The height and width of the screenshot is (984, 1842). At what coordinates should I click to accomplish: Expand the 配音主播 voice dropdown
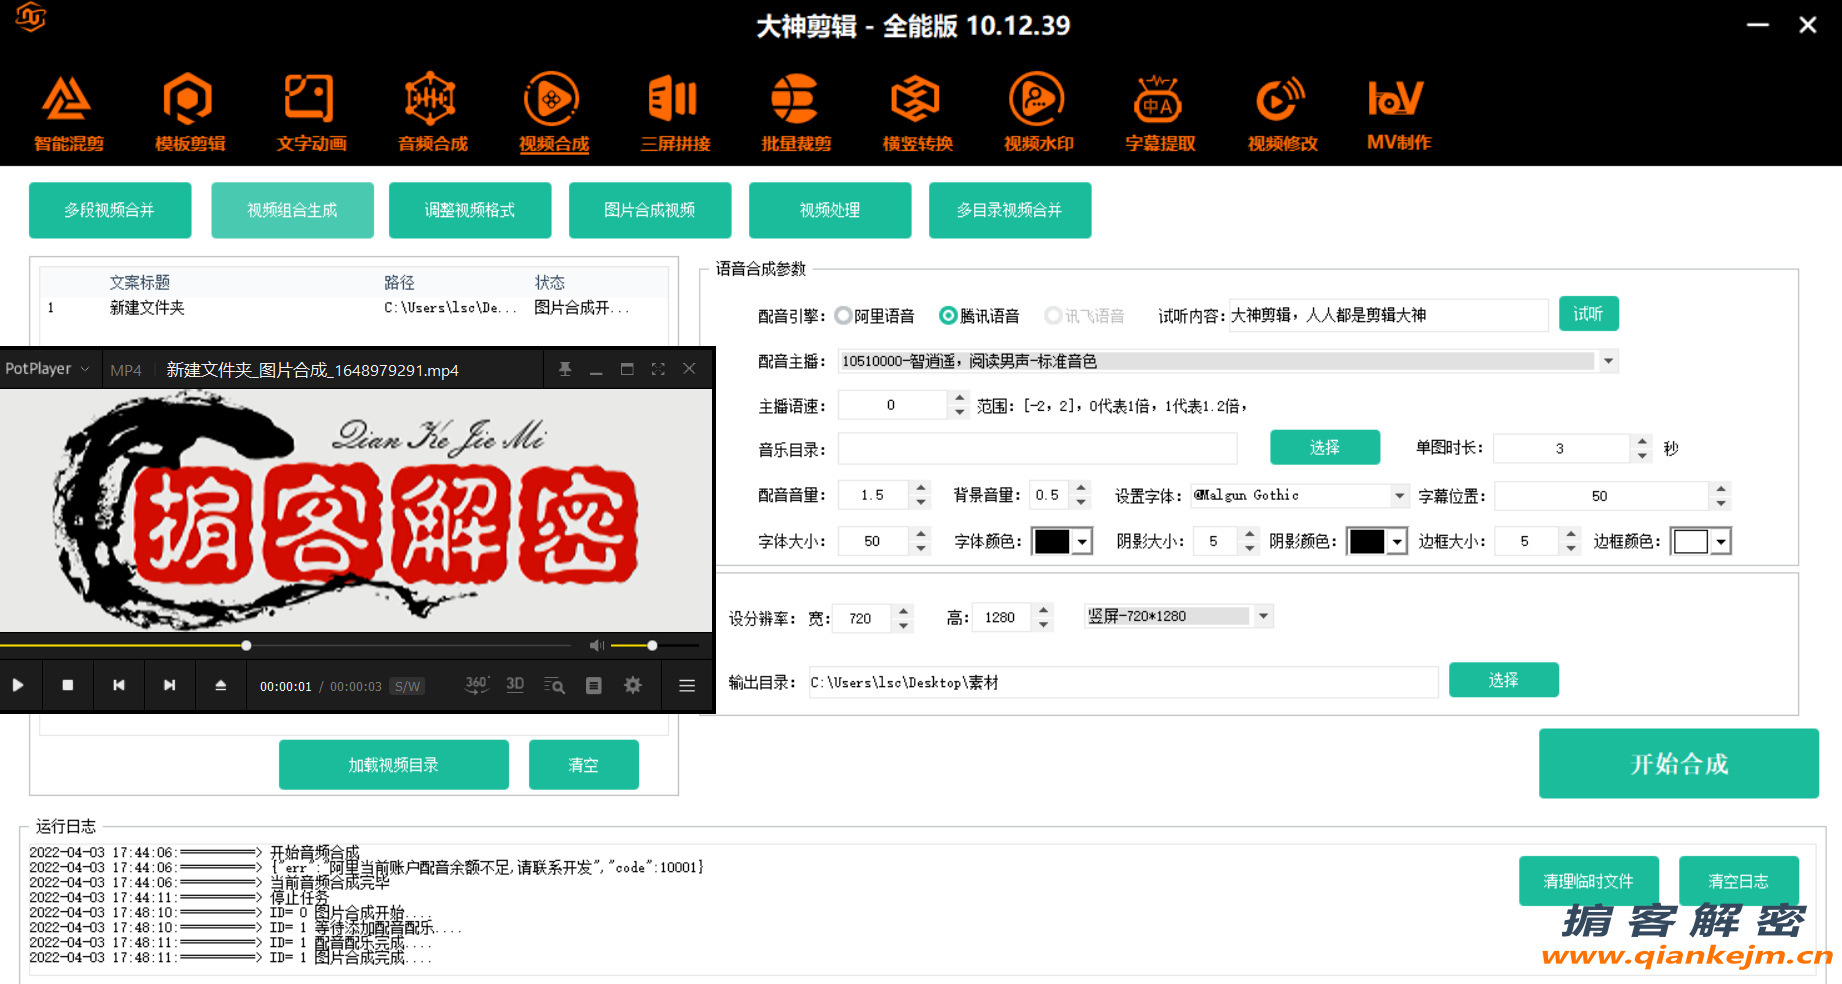(x=1608, y=361)
